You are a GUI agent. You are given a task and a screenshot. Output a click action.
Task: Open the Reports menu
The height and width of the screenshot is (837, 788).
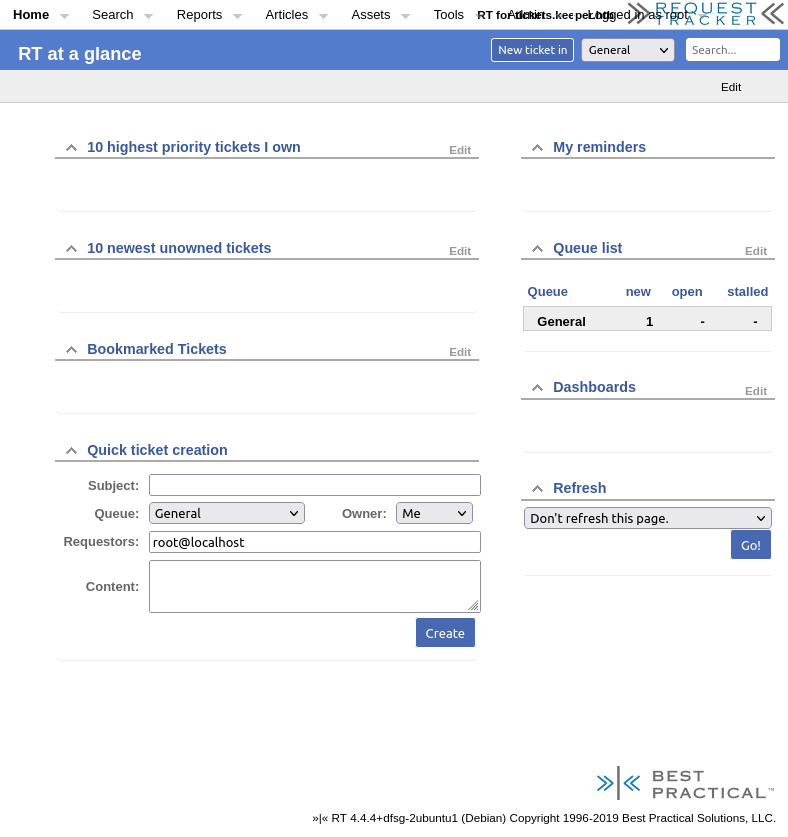[199, 15]
